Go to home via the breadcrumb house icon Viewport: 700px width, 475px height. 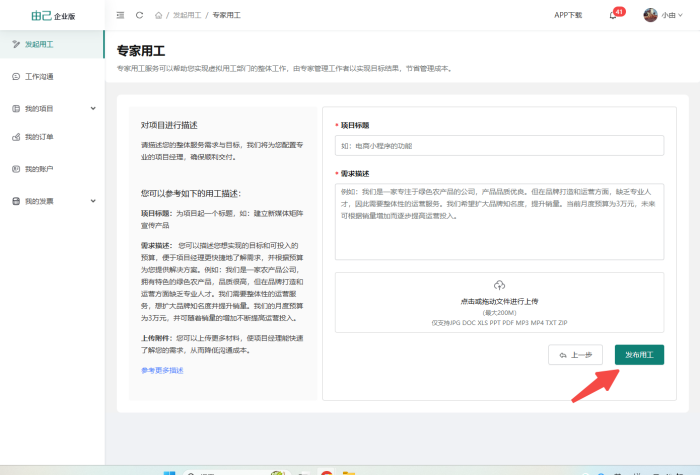coord(158,15)
